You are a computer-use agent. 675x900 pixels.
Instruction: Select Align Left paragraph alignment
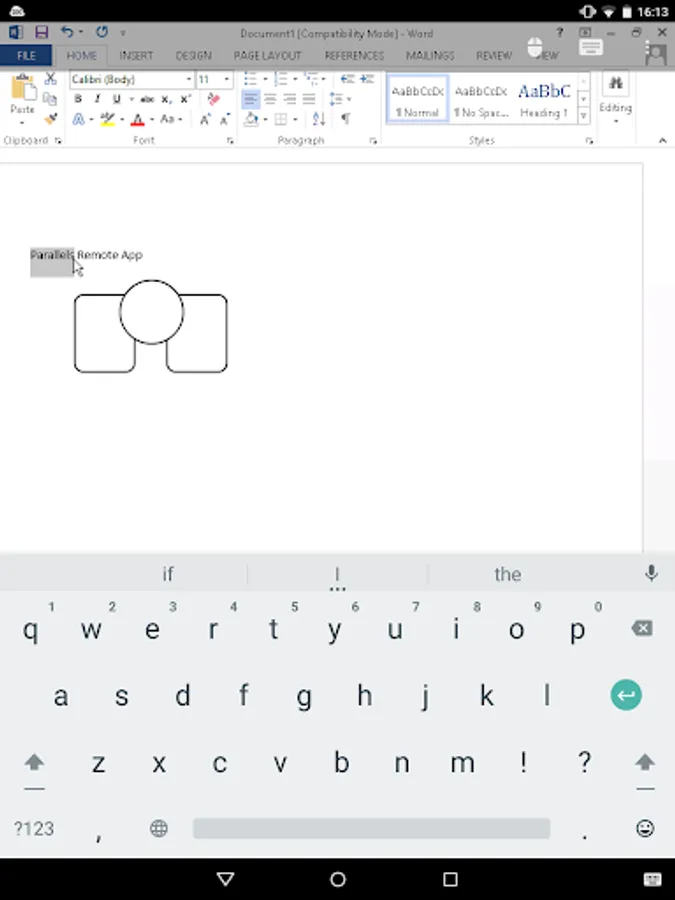(250, 99)
